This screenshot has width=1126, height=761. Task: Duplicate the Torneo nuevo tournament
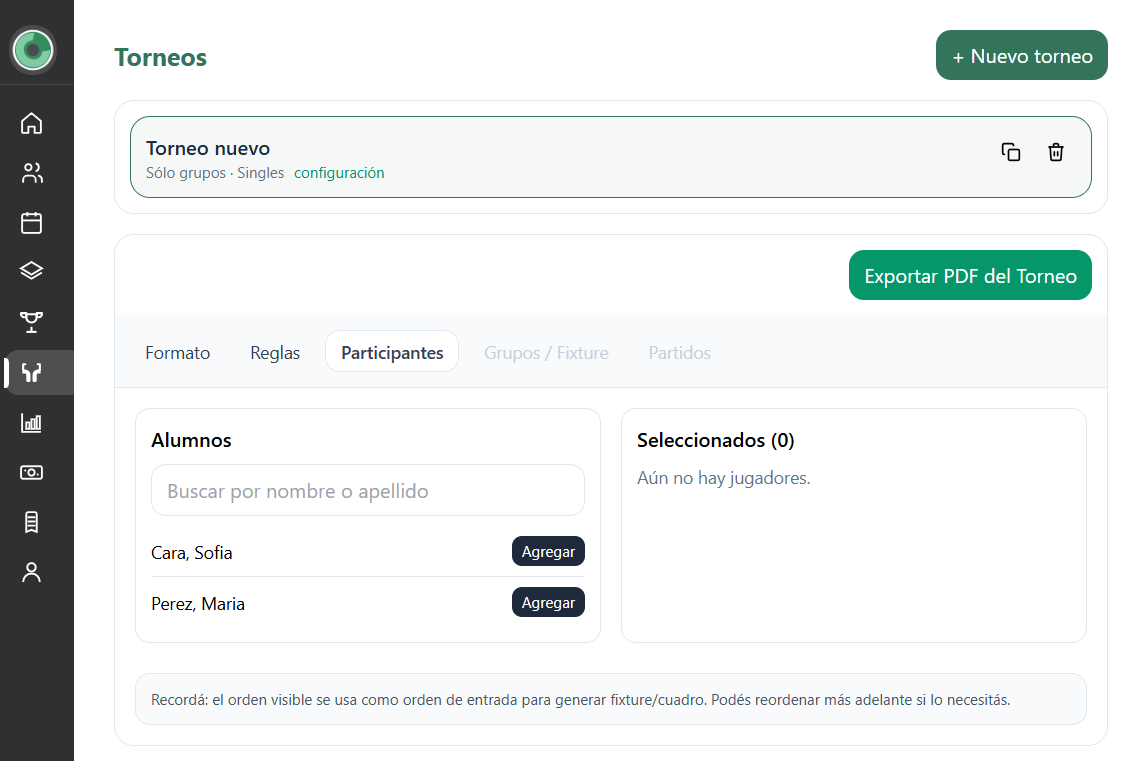tap(1011, 152)
